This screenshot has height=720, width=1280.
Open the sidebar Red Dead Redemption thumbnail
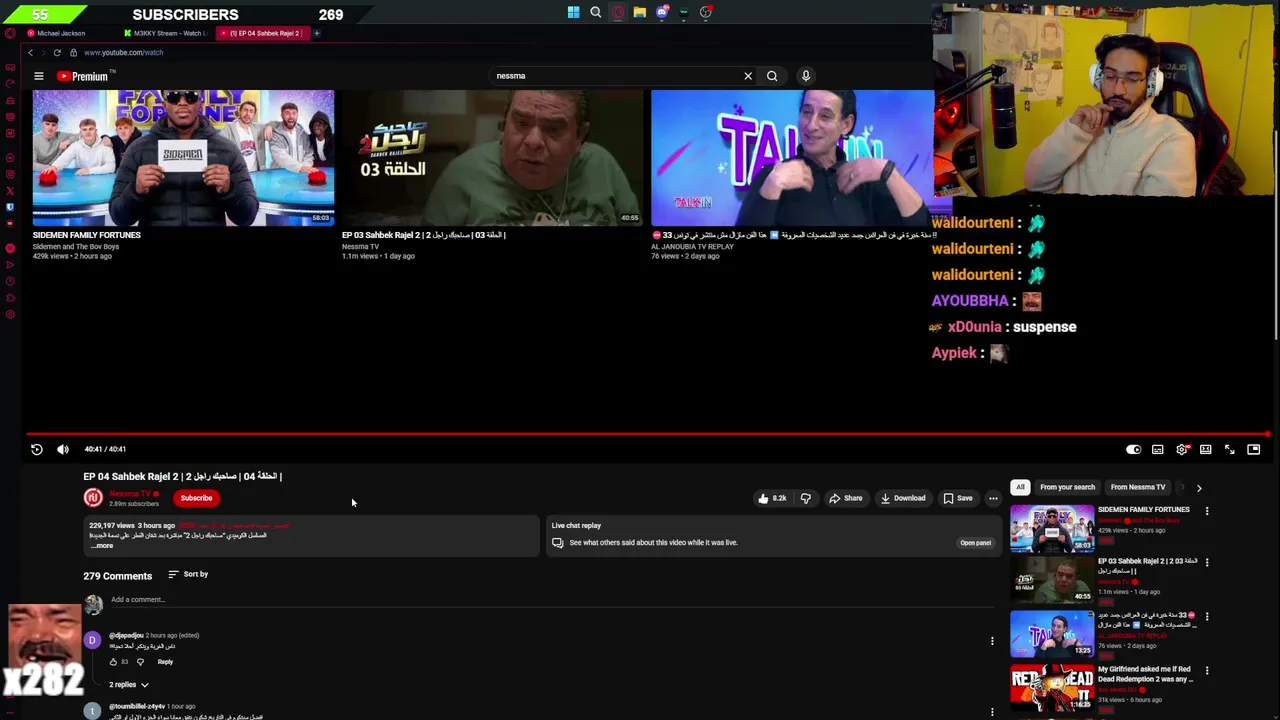[1052, 687]
